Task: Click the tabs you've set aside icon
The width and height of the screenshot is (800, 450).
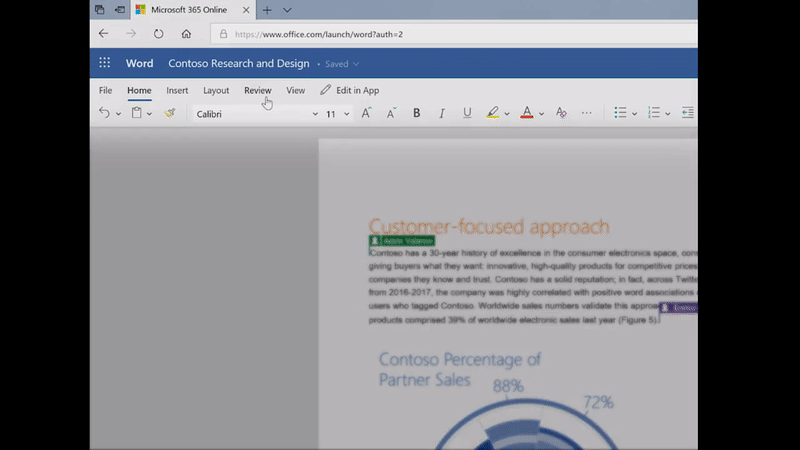Action: [x=100, y=10]
